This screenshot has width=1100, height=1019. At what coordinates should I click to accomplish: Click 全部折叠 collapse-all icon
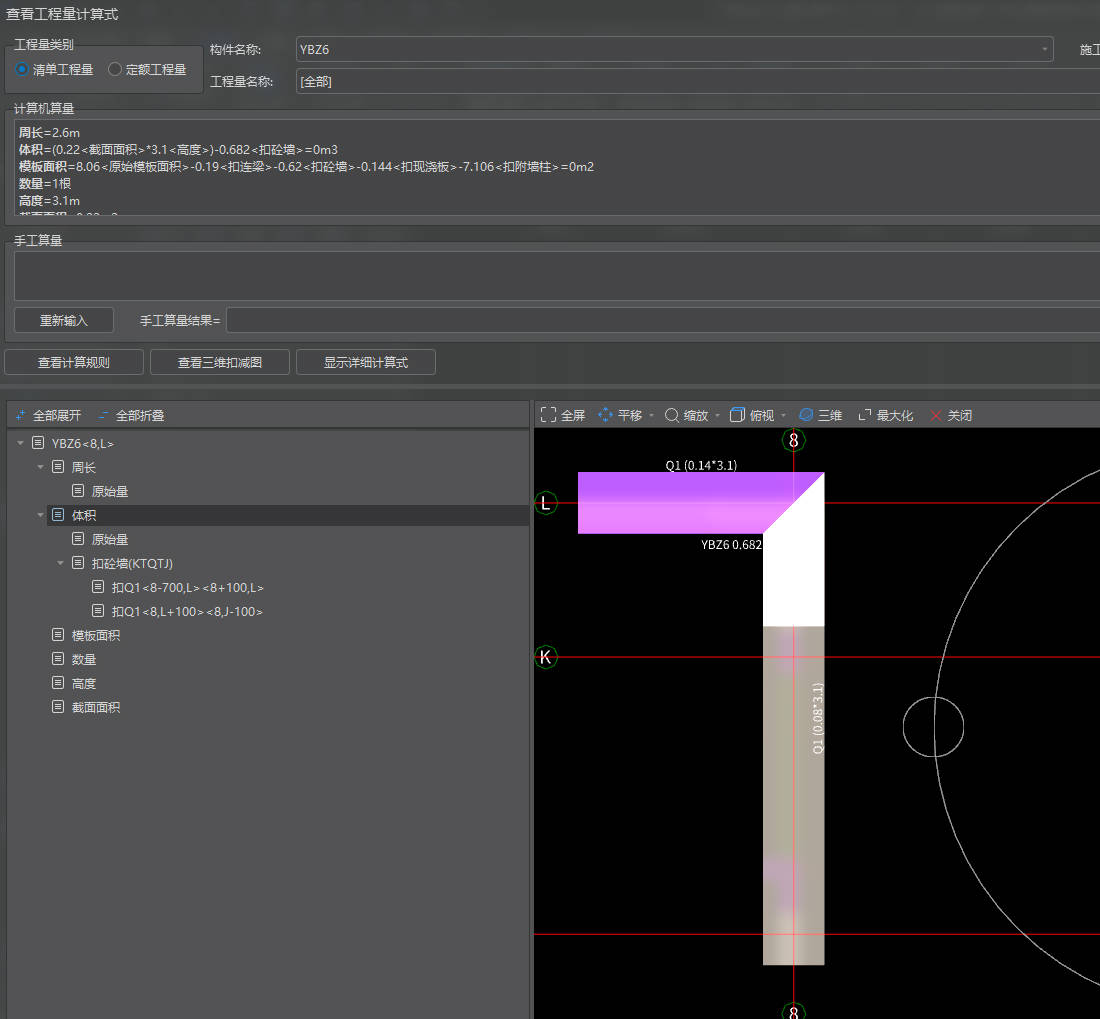(x=103, y=415)
